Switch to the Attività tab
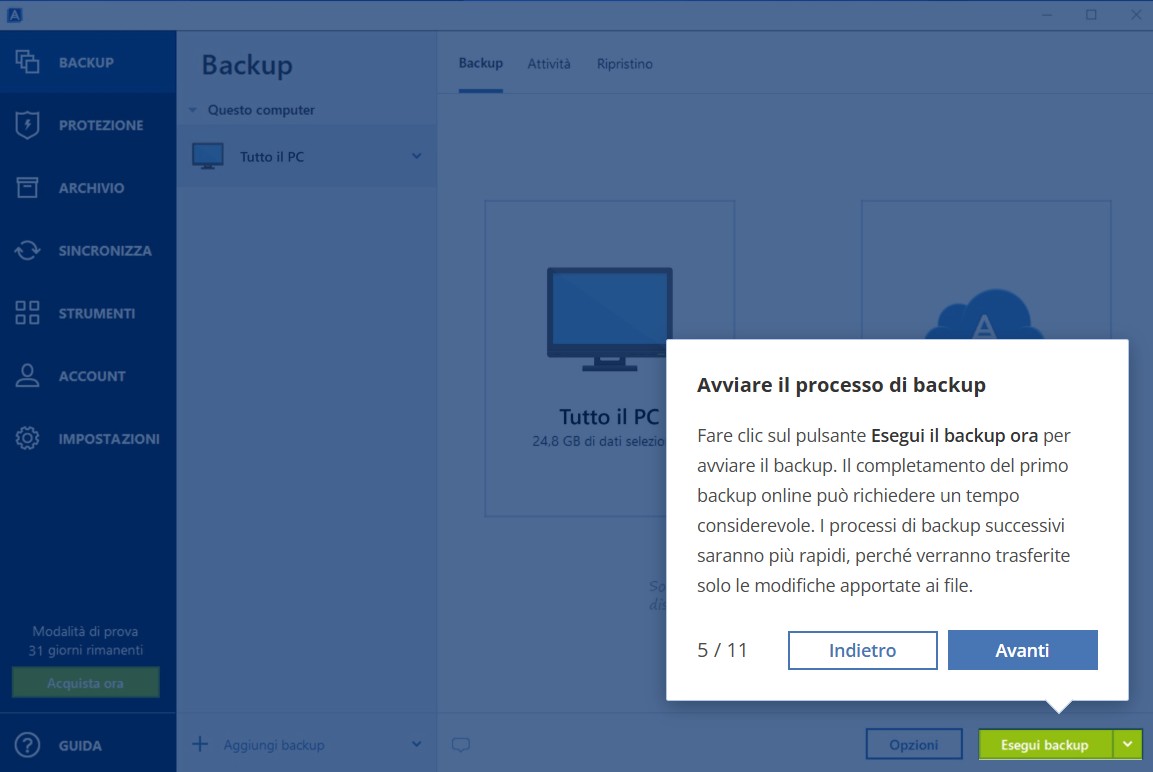The height and width of the screenshot is (772, 1153). (x=549, y=64)
